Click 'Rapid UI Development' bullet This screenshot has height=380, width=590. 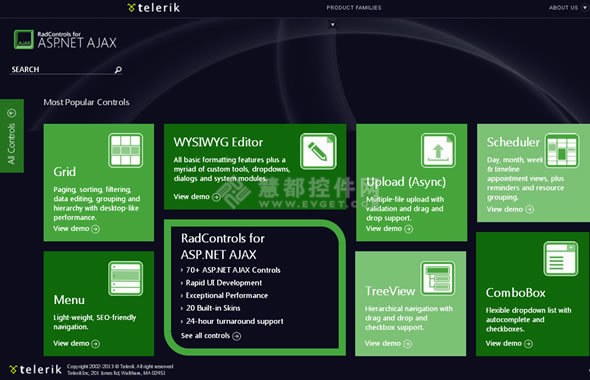(221, 283)
